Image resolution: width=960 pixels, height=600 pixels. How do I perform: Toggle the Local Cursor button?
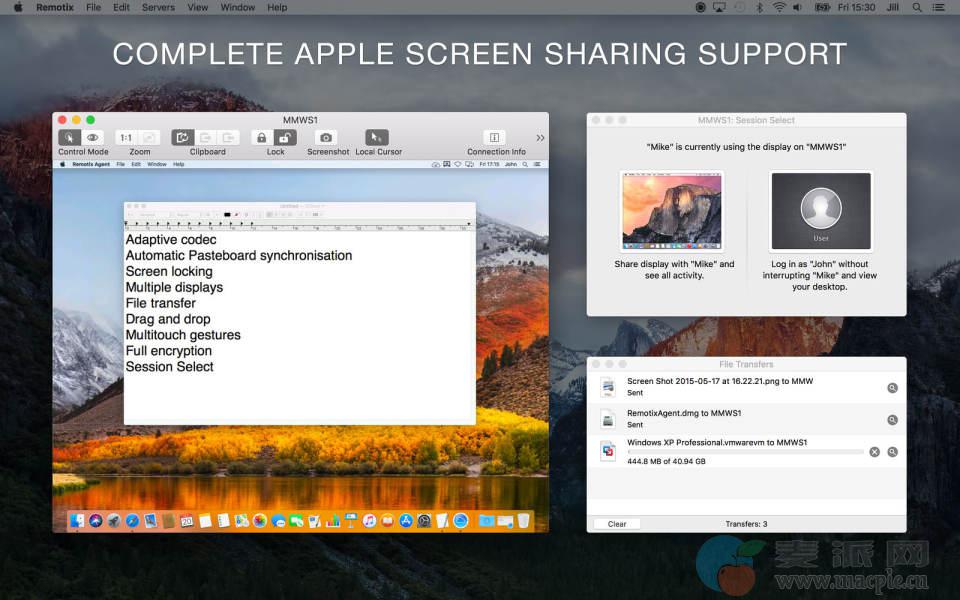377,138
